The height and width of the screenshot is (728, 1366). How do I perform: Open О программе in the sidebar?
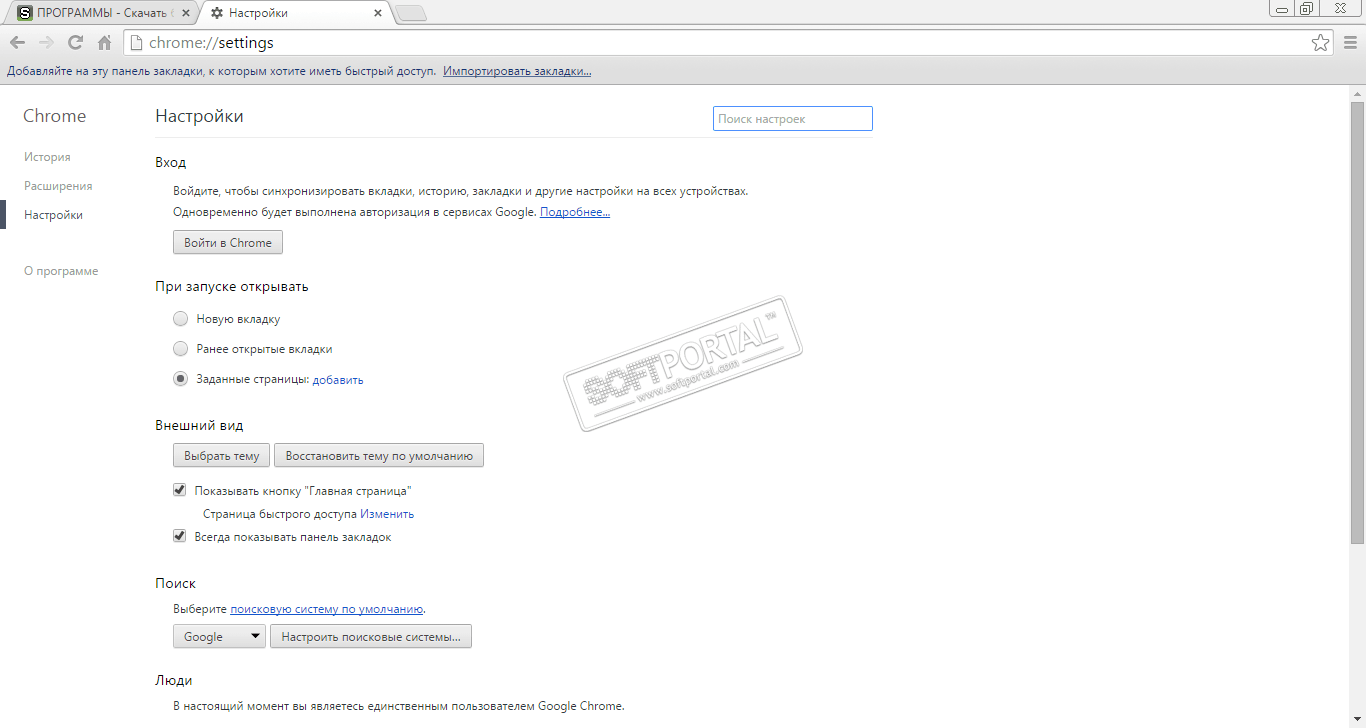[x=61, y=271]
